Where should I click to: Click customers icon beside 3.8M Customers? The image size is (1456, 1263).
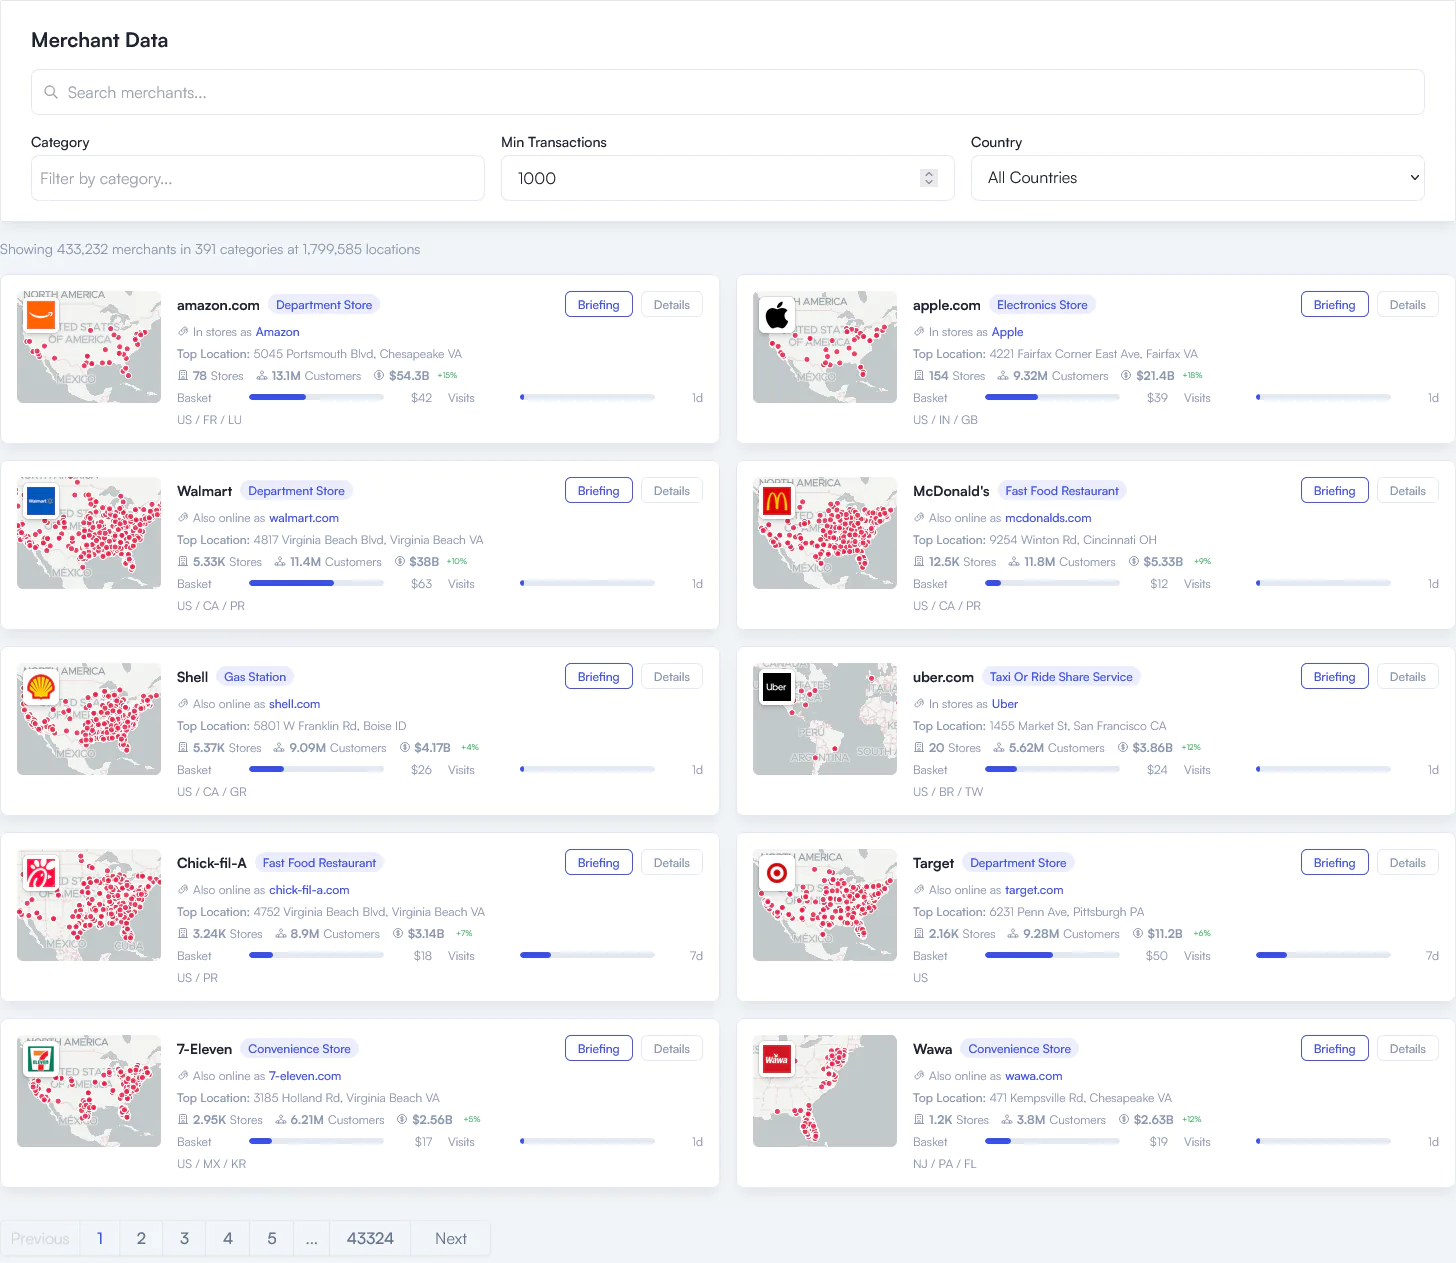(x=1007, y=1120)
